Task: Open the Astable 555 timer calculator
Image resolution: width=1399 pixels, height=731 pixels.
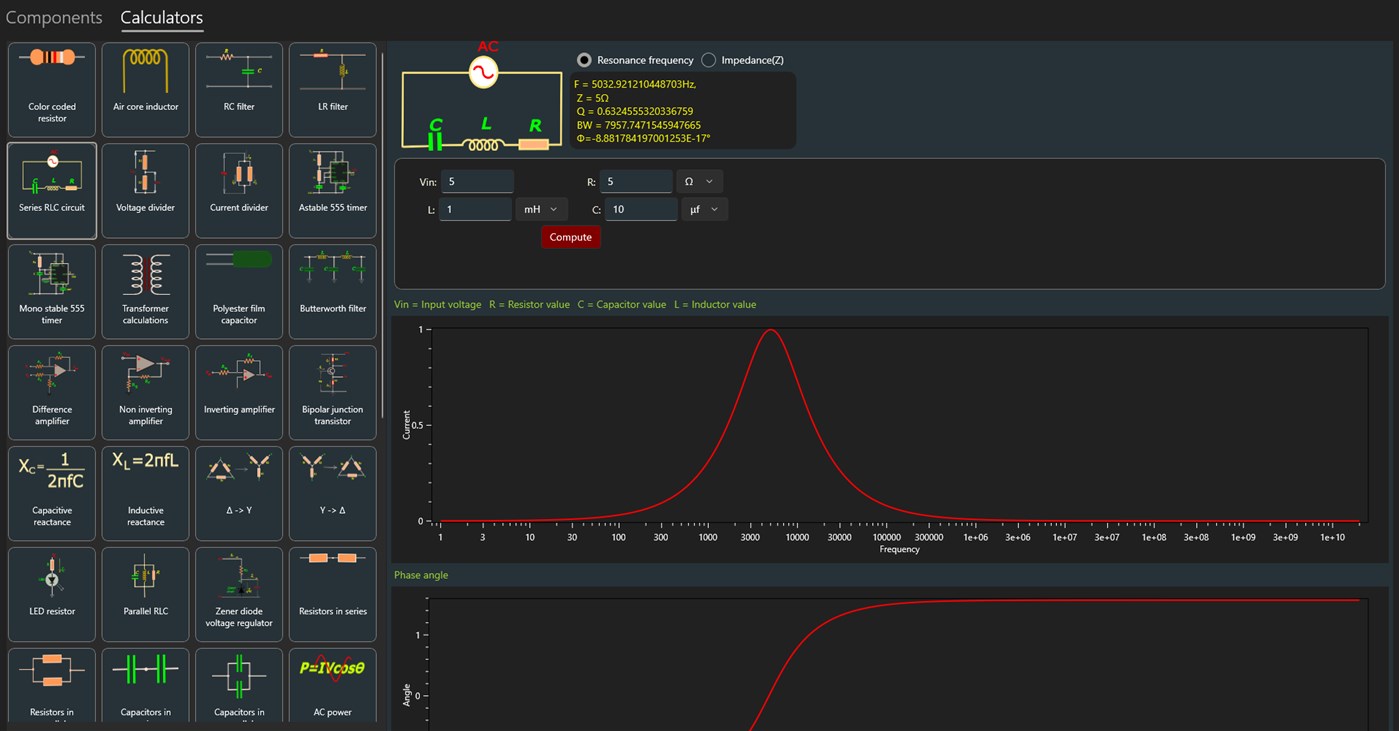Action: (333, 191)
